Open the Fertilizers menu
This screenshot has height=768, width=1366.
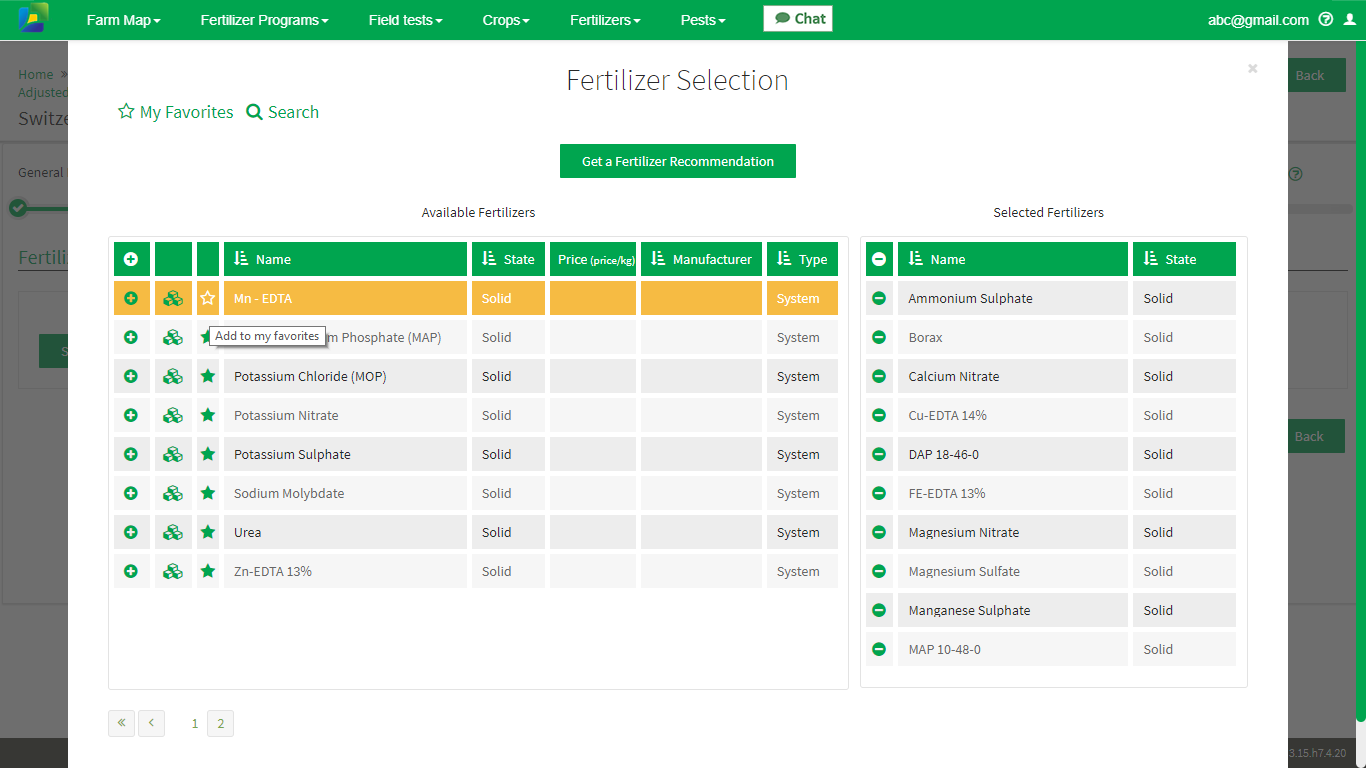(605, 20)
